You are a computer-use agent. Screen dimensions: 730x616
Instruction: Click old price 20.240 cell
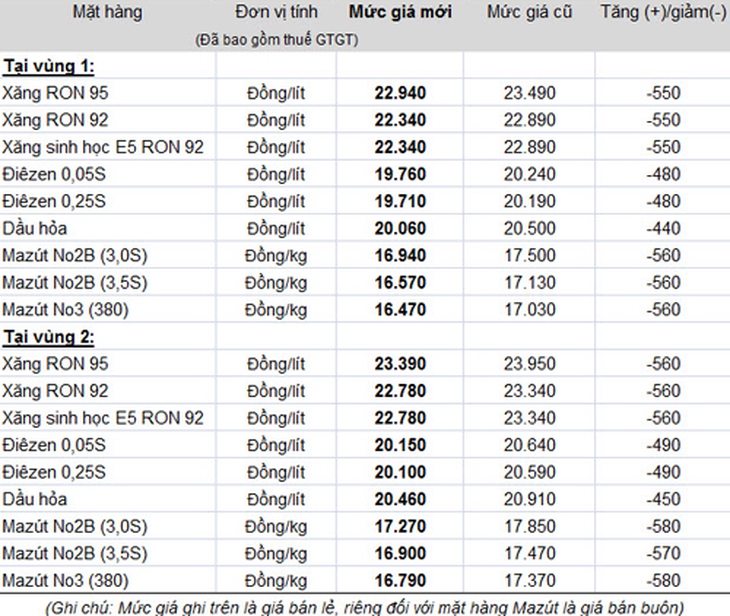529,174
